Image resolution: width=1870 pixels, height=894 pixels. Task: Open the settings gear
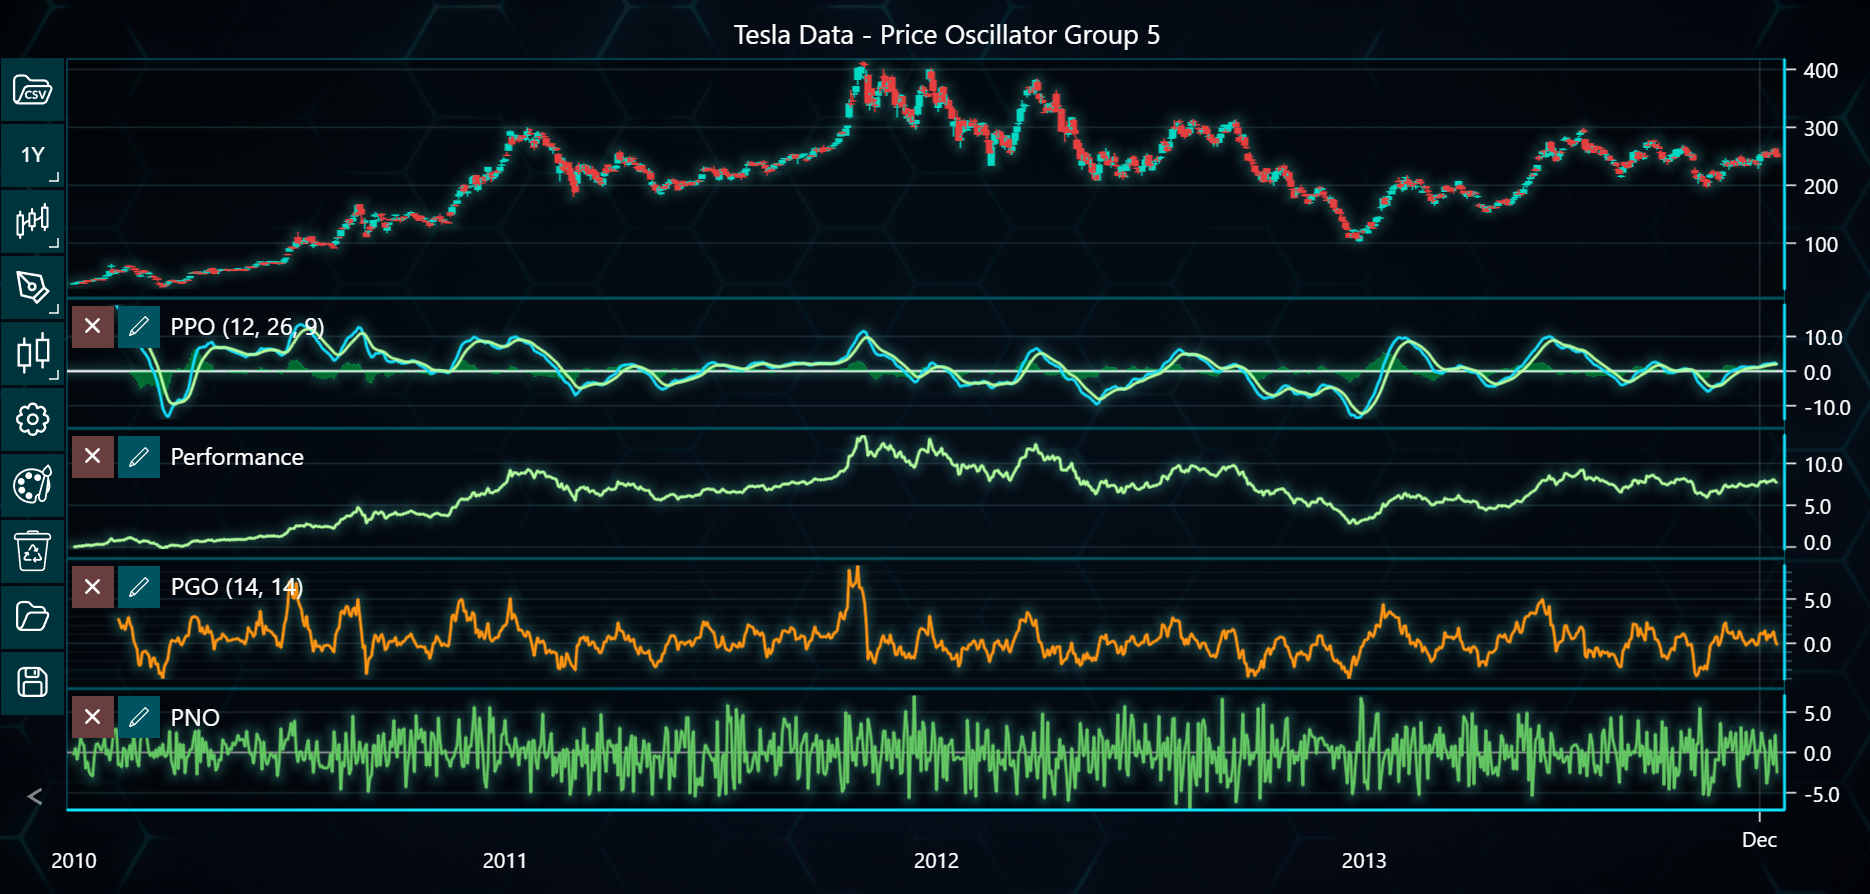pyautogui.click(x=32, y=419)
